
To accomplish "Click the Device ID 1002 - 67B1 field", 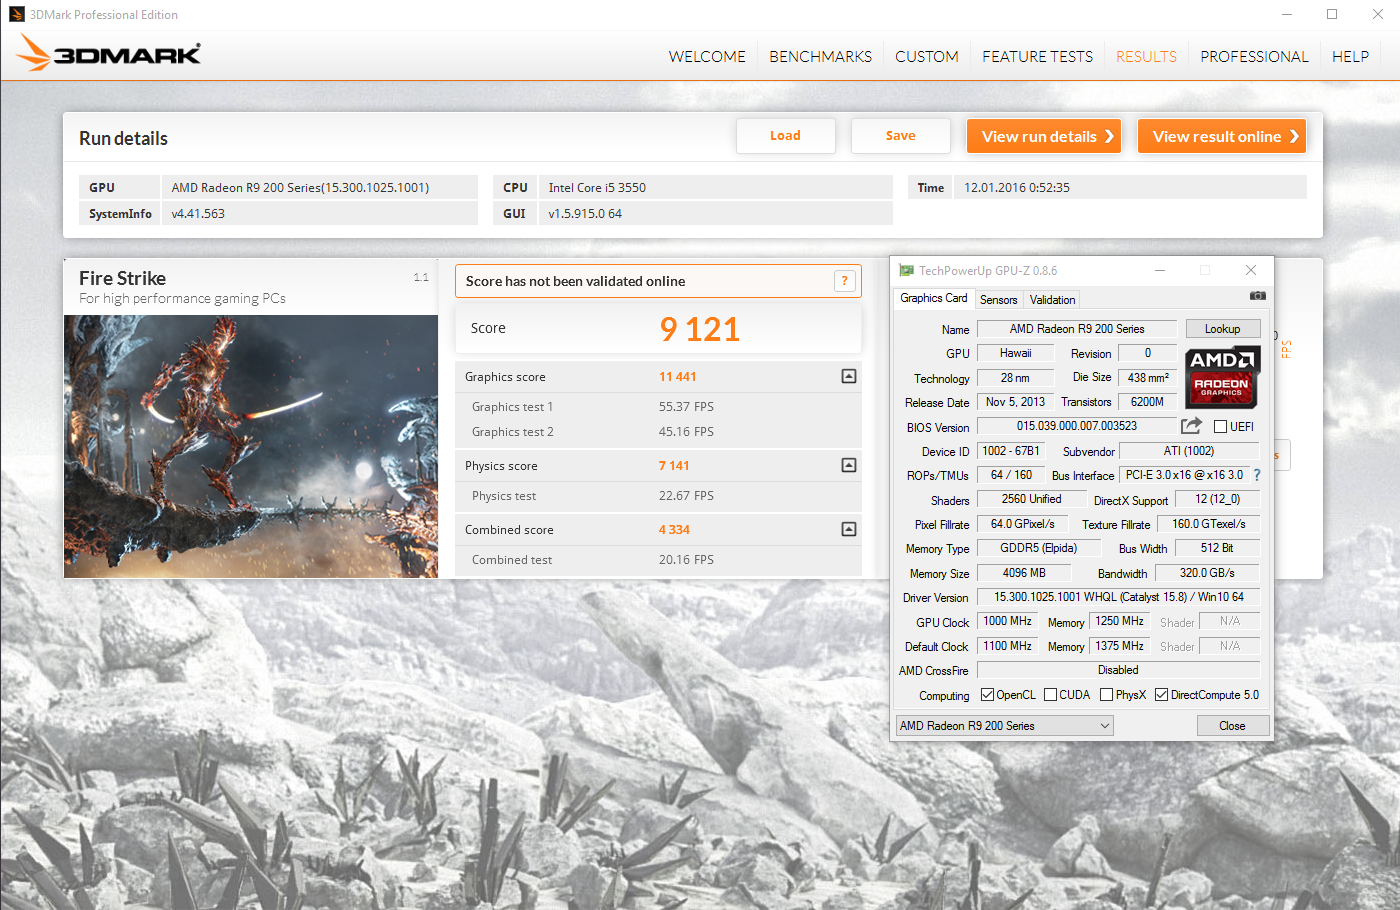I will coord(1011,451).
